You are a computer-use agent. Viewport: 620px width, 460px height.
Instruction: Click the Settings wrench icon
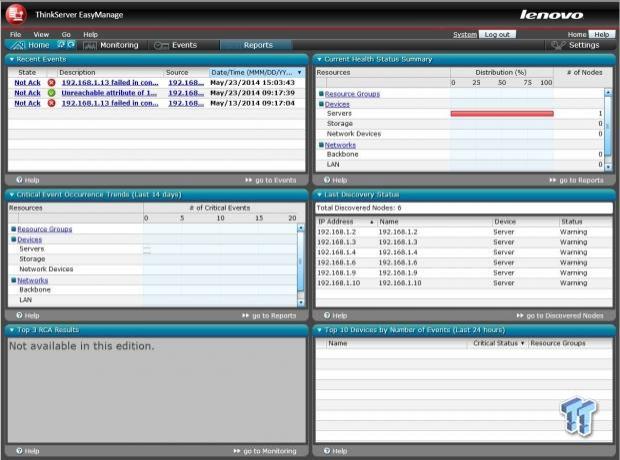tap(558, 45)
